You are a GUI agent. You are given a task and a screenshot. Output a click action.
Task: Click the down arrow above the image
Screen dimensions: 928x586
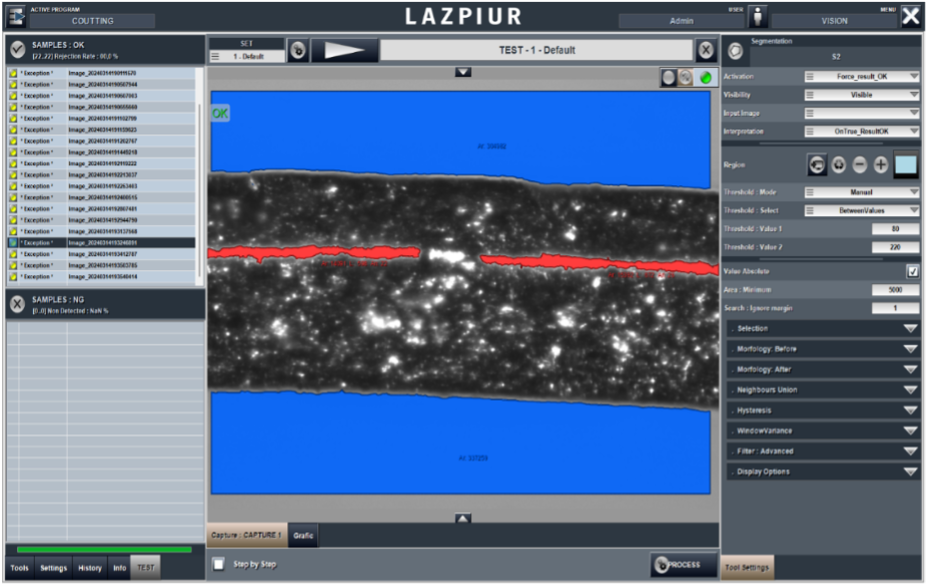point(463,72)
